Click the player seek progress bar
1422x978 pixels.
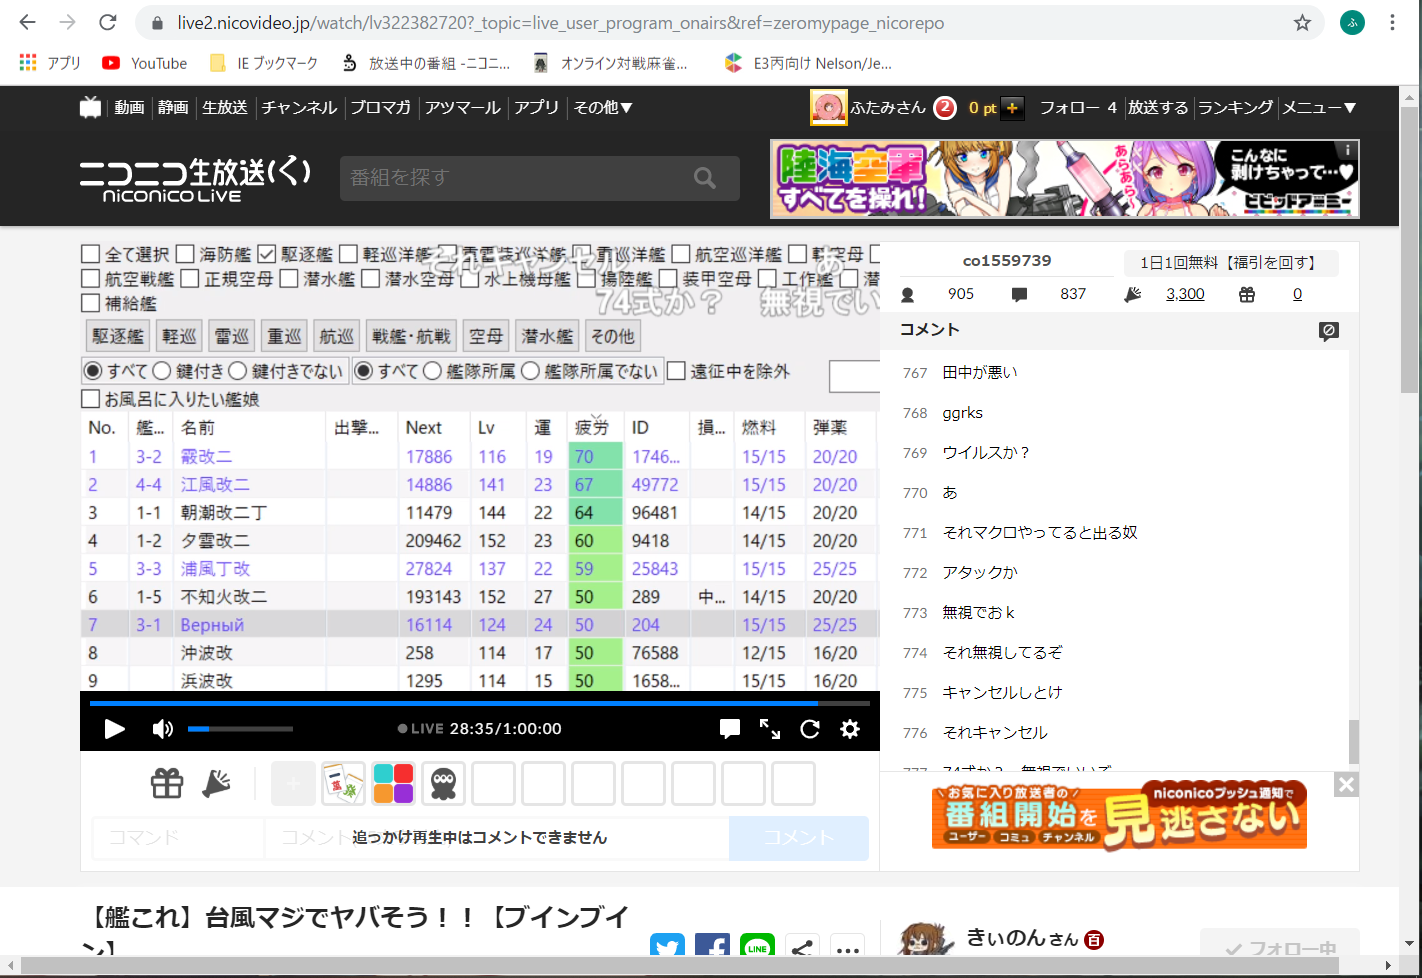(x=480, y=703)
